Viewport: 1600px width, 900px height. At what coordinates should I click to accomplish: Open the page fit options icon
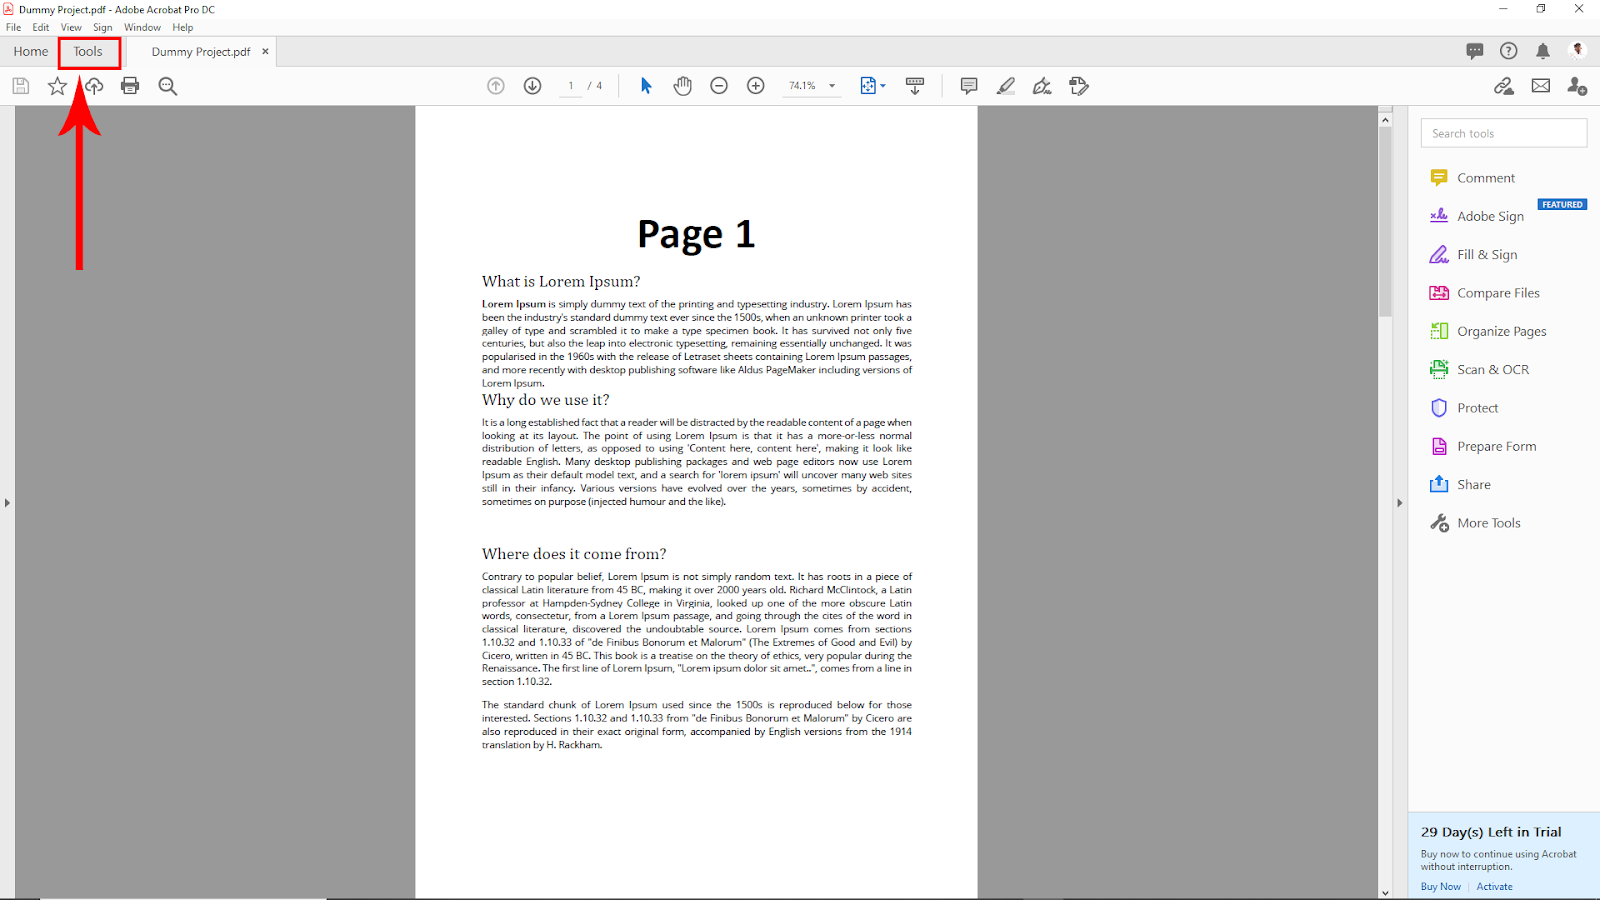coord(872,86)
